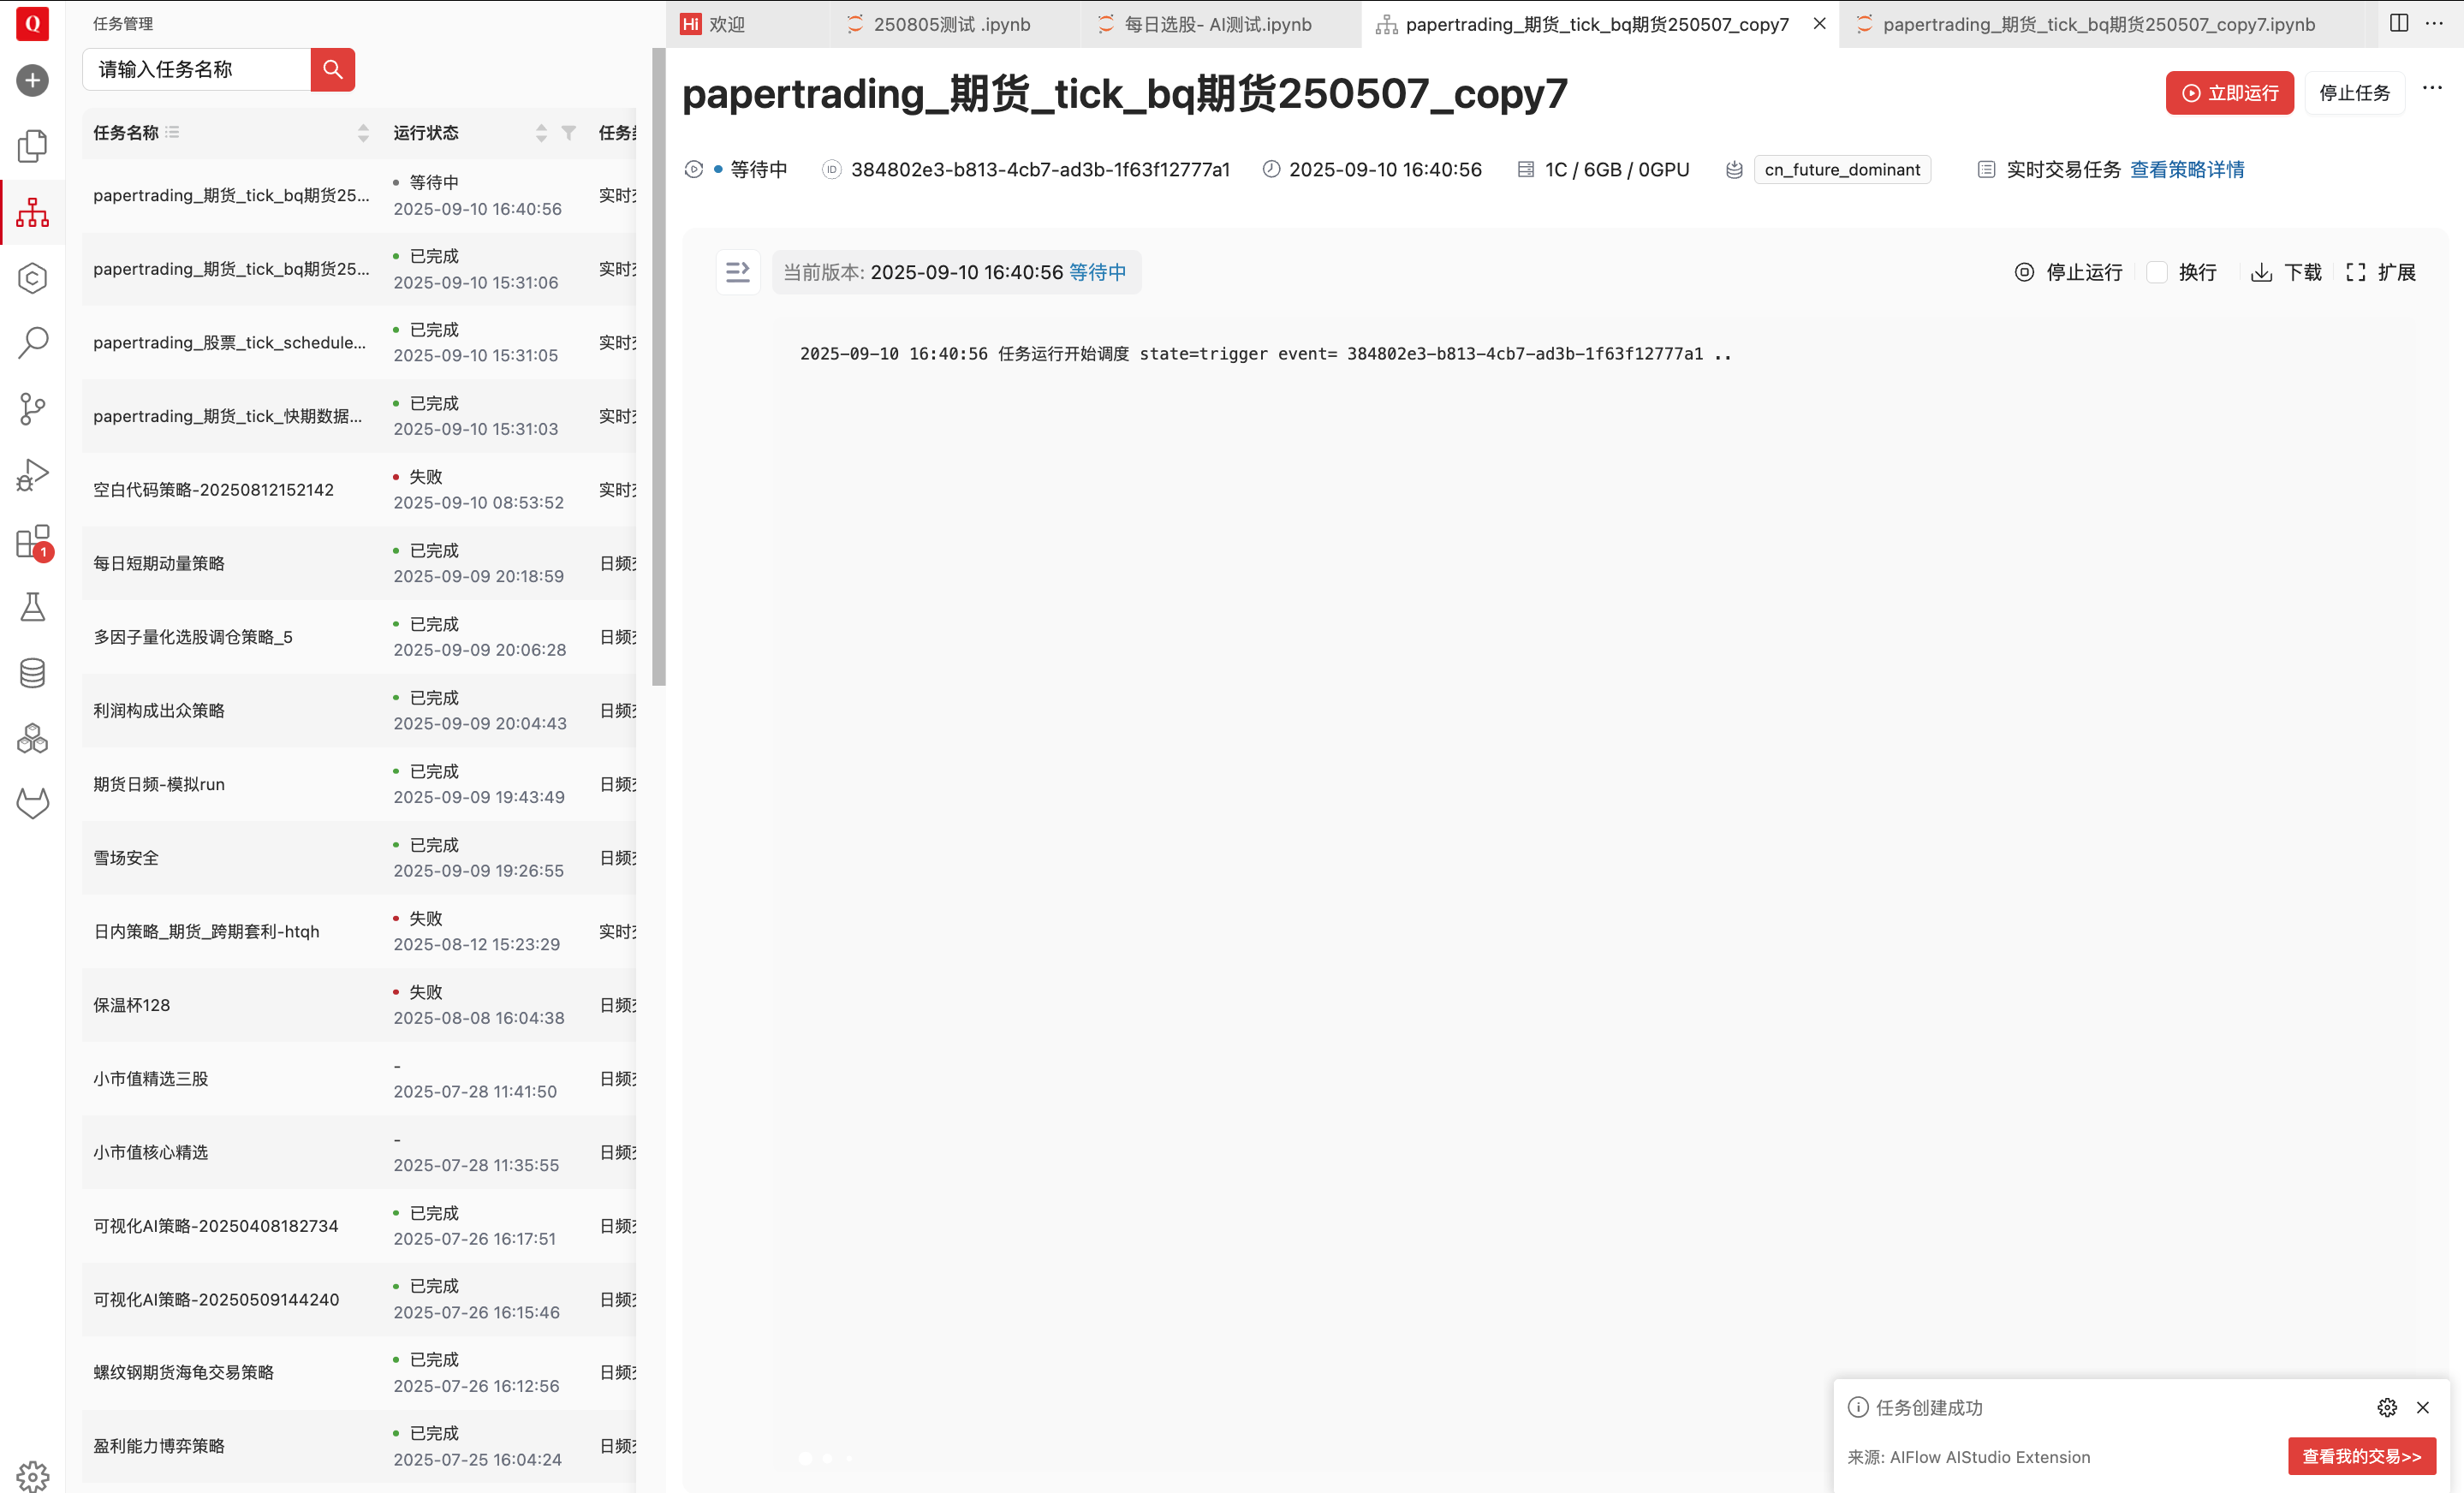
Task: Click the 立即运行 button
Action: point(2229,93)
